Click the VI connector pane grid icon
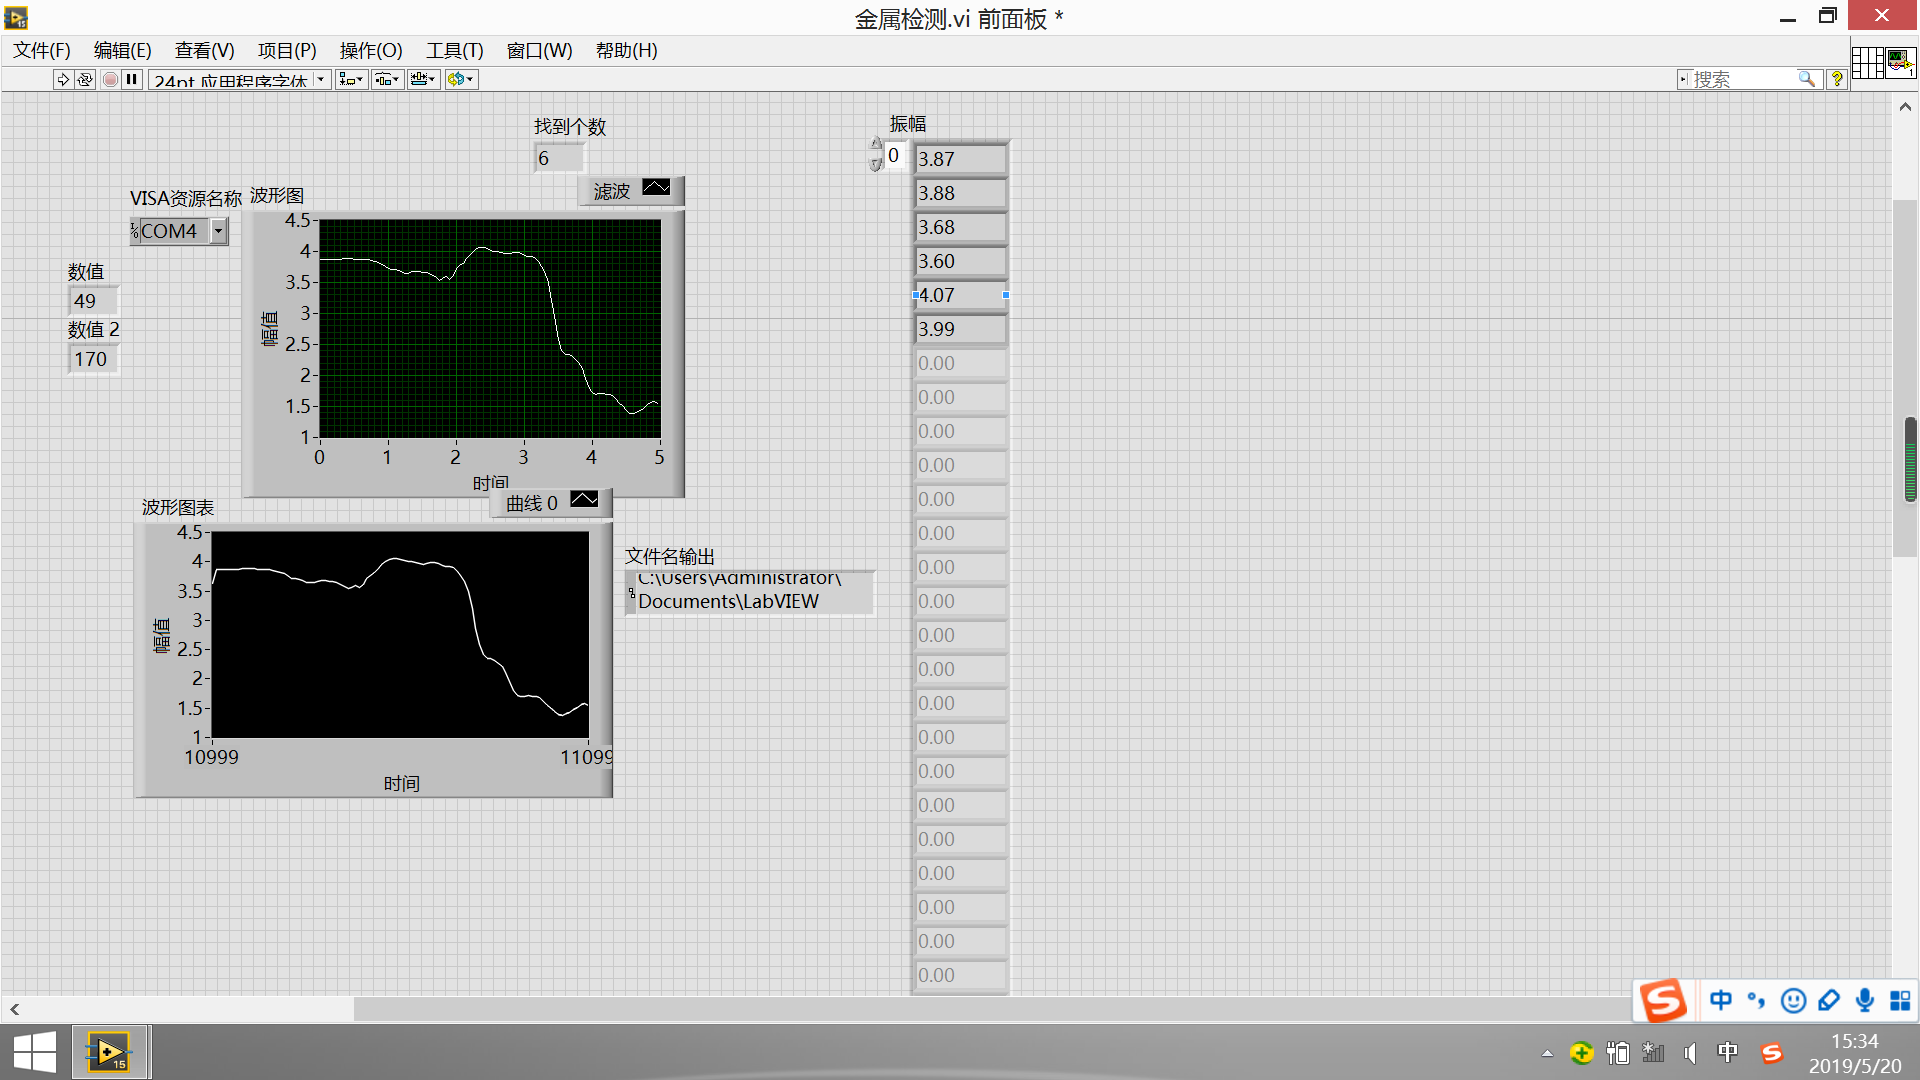 1867,62
